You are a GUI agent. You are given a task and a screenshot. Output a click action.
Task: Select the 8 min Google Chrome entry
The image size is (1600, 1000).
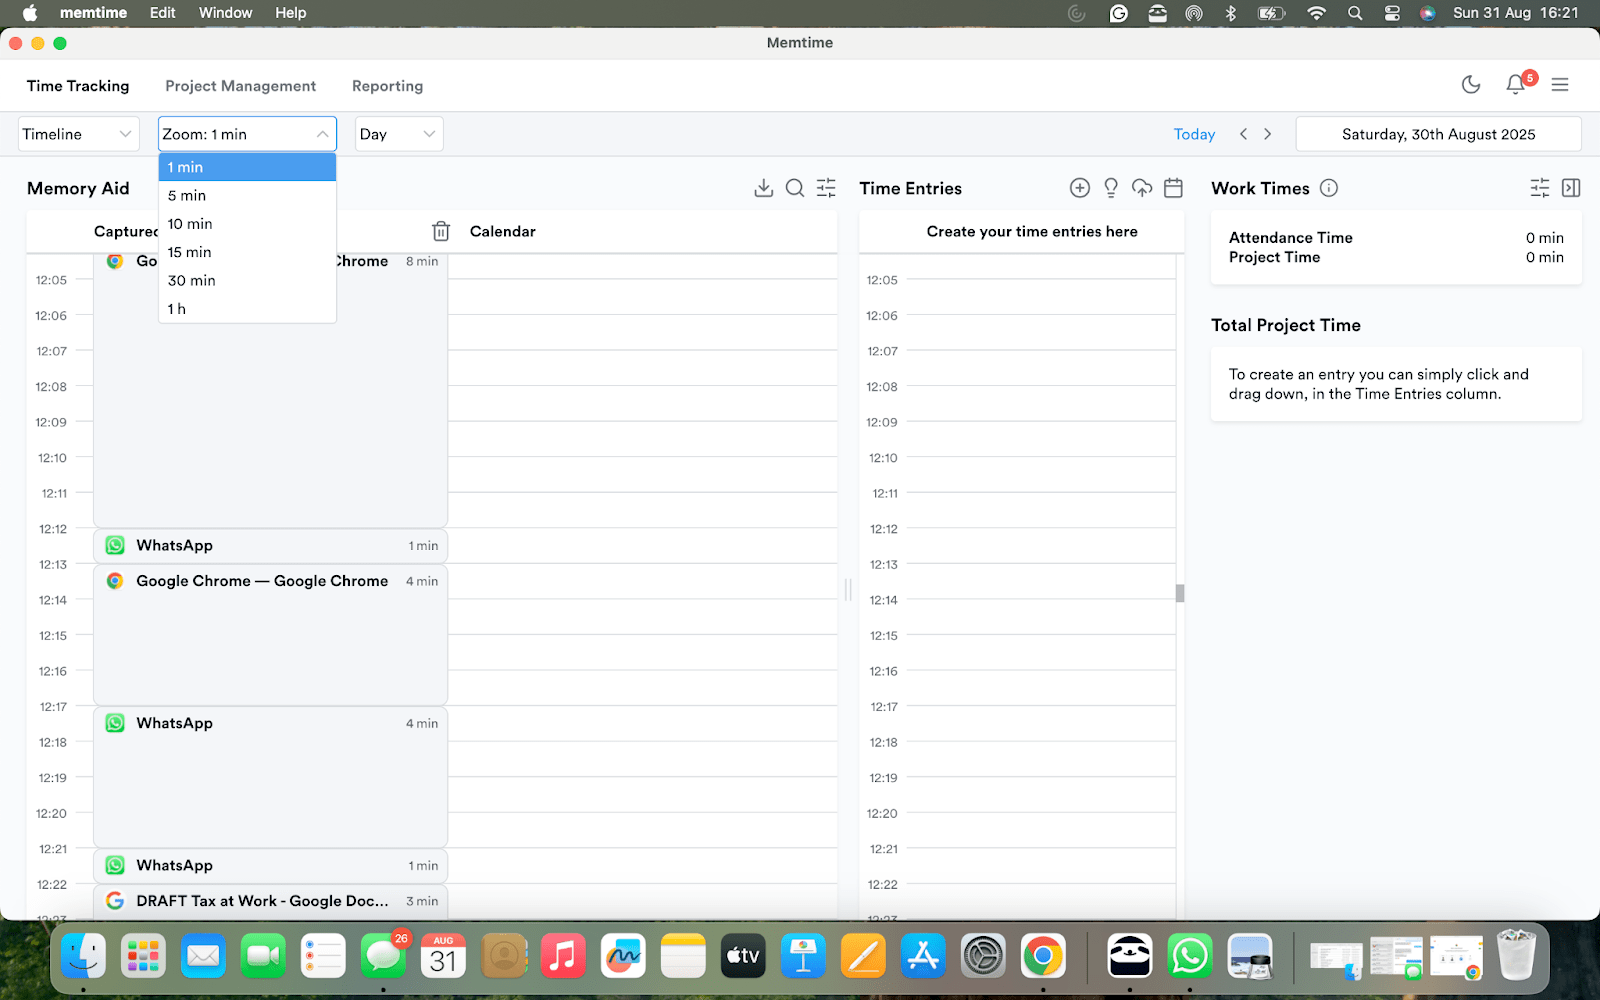(x=270, y=390)
